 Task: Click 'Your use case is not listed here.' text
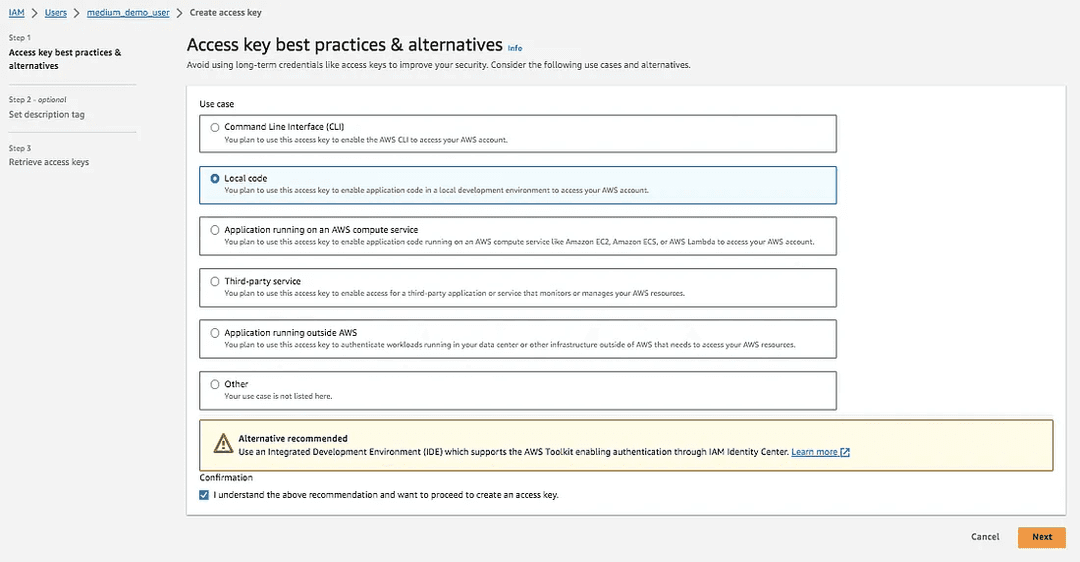[278, 396]
